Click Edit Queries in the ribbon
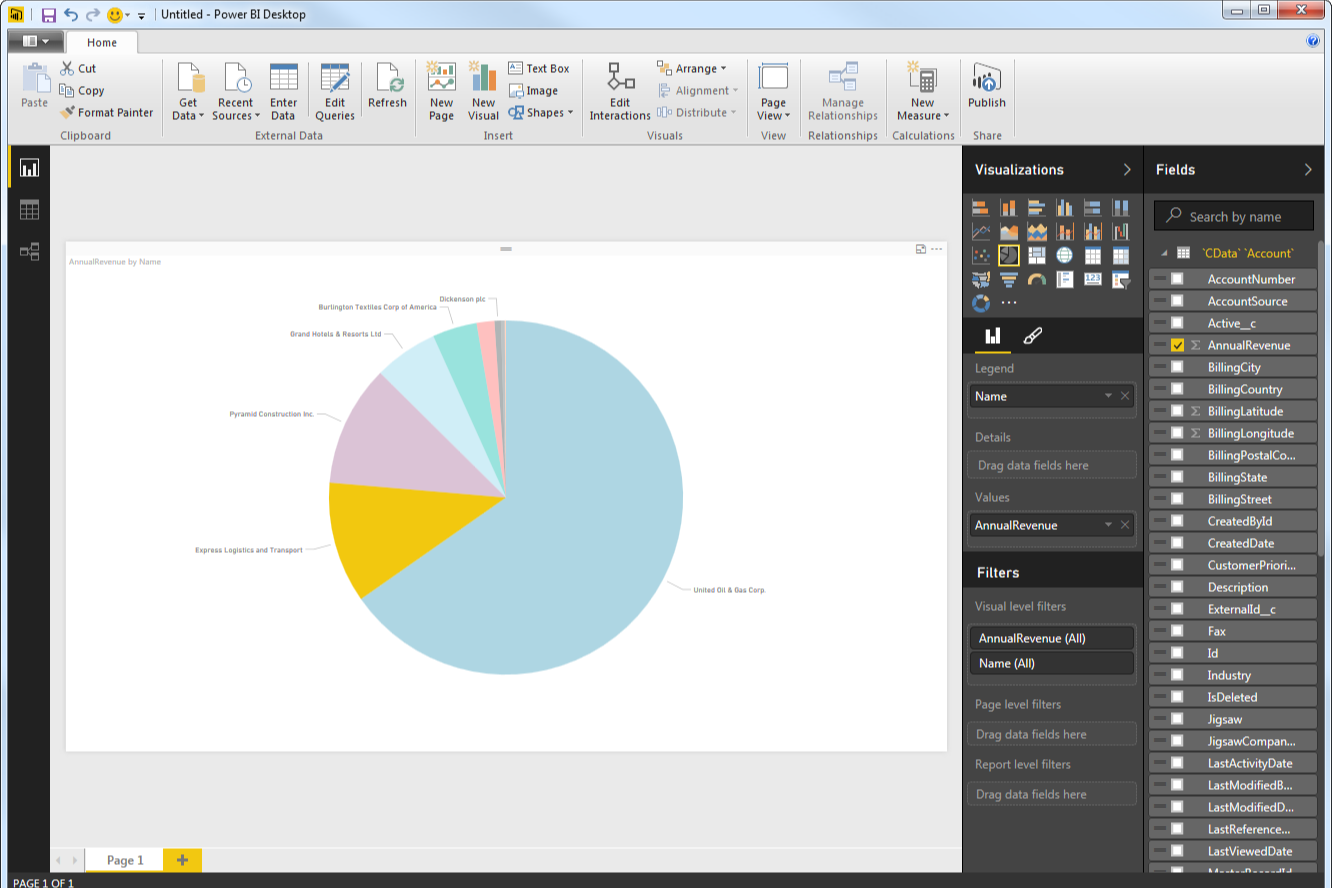1332x888 pixels. [x=335, y=93]
